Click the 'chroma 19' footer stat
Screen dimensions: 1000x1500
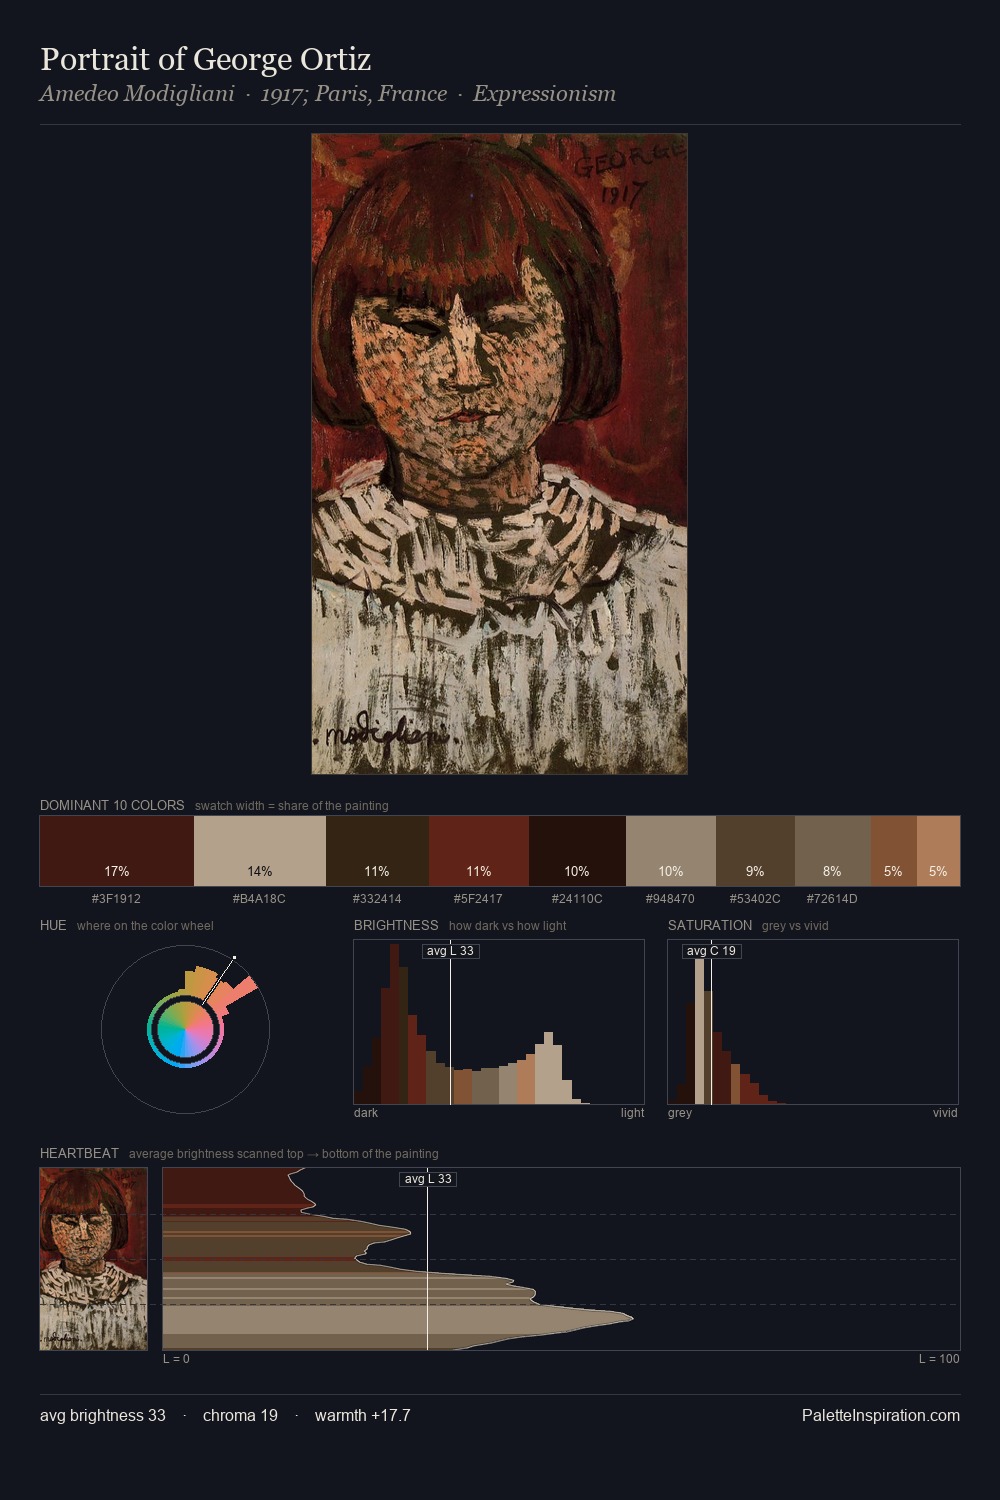(x=240, y=1415)
